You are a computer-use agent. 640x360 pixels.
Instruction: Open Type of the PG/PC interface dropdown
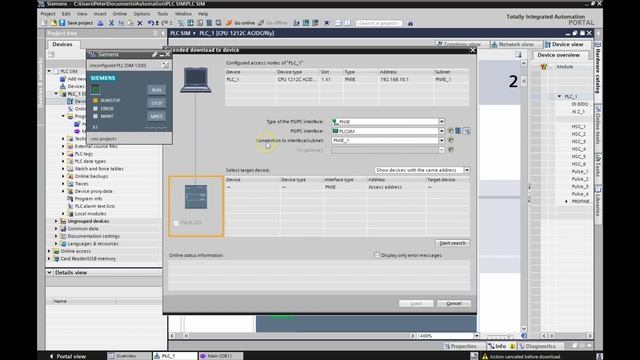point(441,122)
